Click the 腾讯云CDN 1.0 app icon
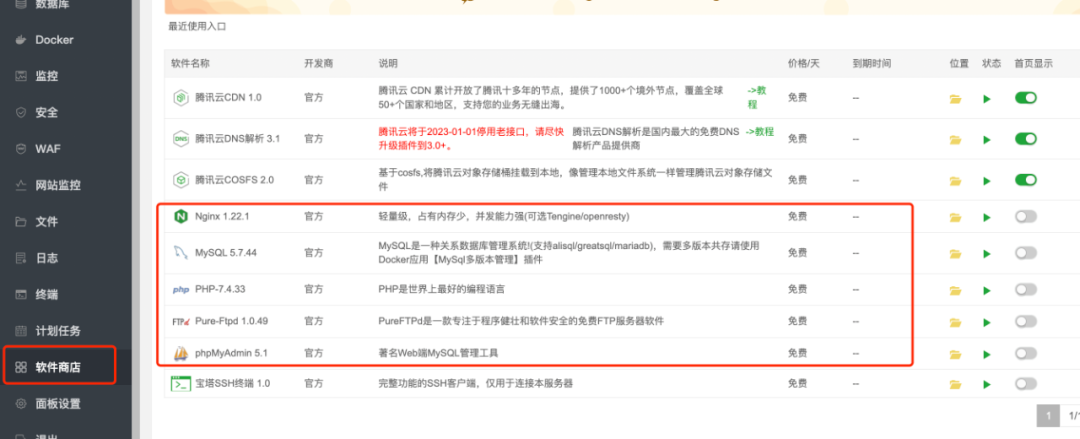 [x=180, y=98]
